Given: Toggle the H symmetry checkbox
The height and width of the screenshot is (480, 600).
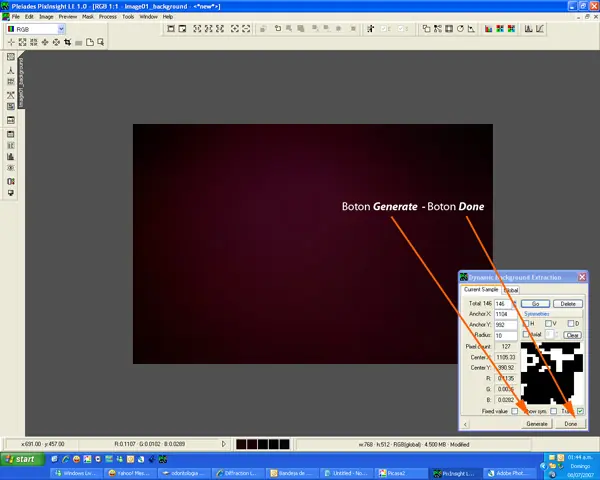Looking at the screenshot, I should [526, 323].
